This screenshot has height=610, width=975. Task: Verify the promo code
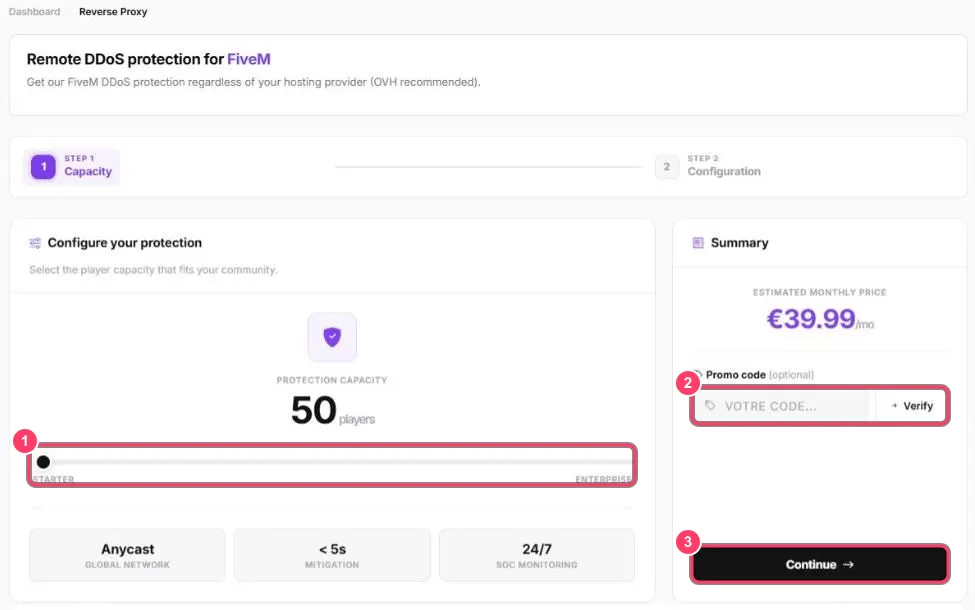(912, 406)
